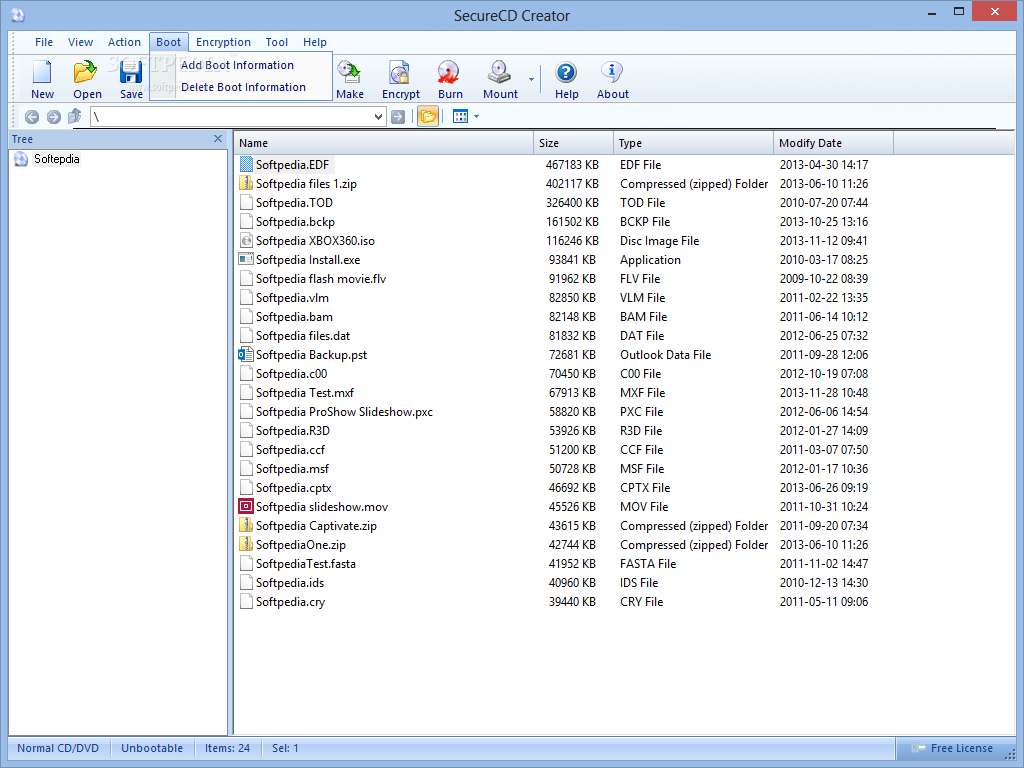The height and width of the screenshot is (768, 1024).
Task: Toggle the folder tree view icon
Action: coord(428,117)
